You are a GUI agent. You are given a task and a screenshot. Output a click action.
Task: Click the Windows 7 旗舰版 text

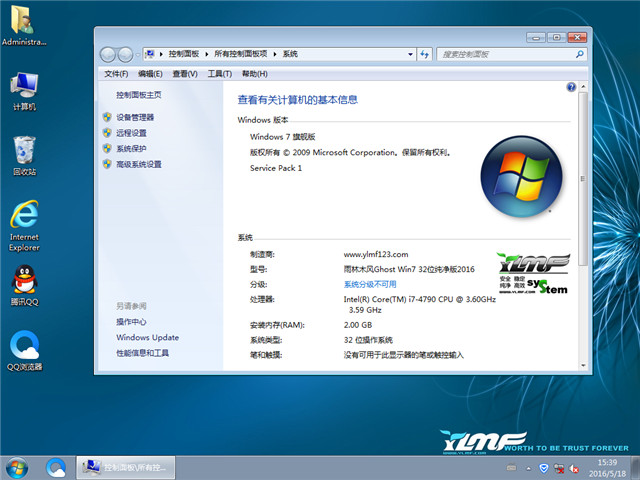282,137
